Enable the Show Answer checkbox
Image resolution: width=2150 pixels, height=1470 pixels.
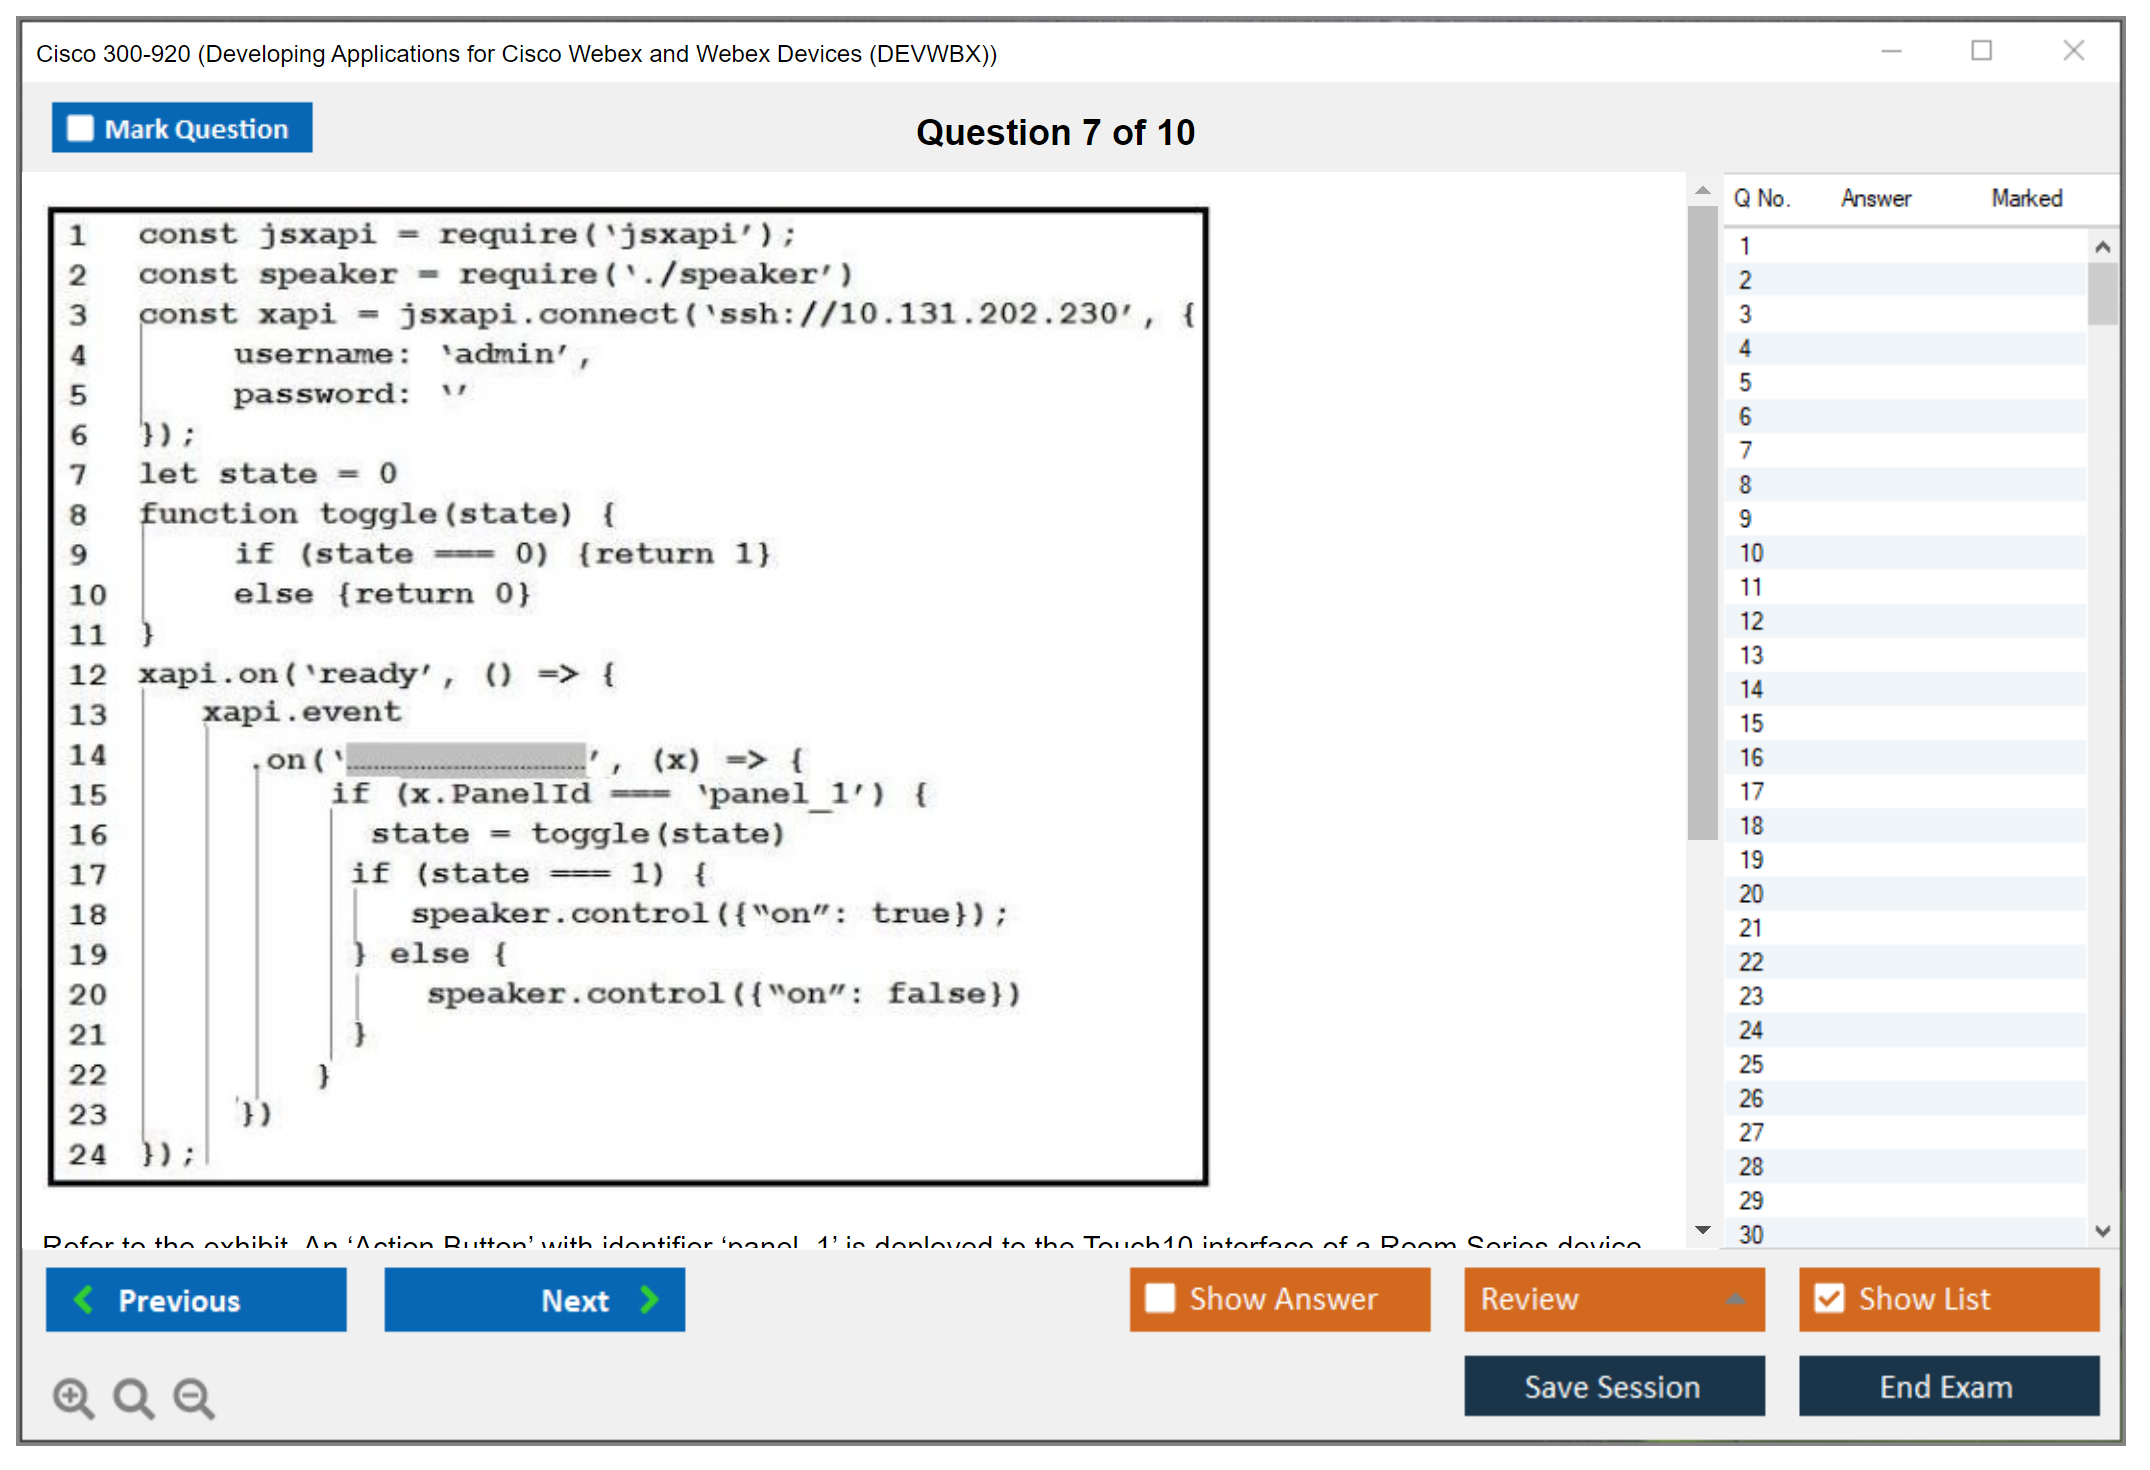(x=1160, y=1298)
